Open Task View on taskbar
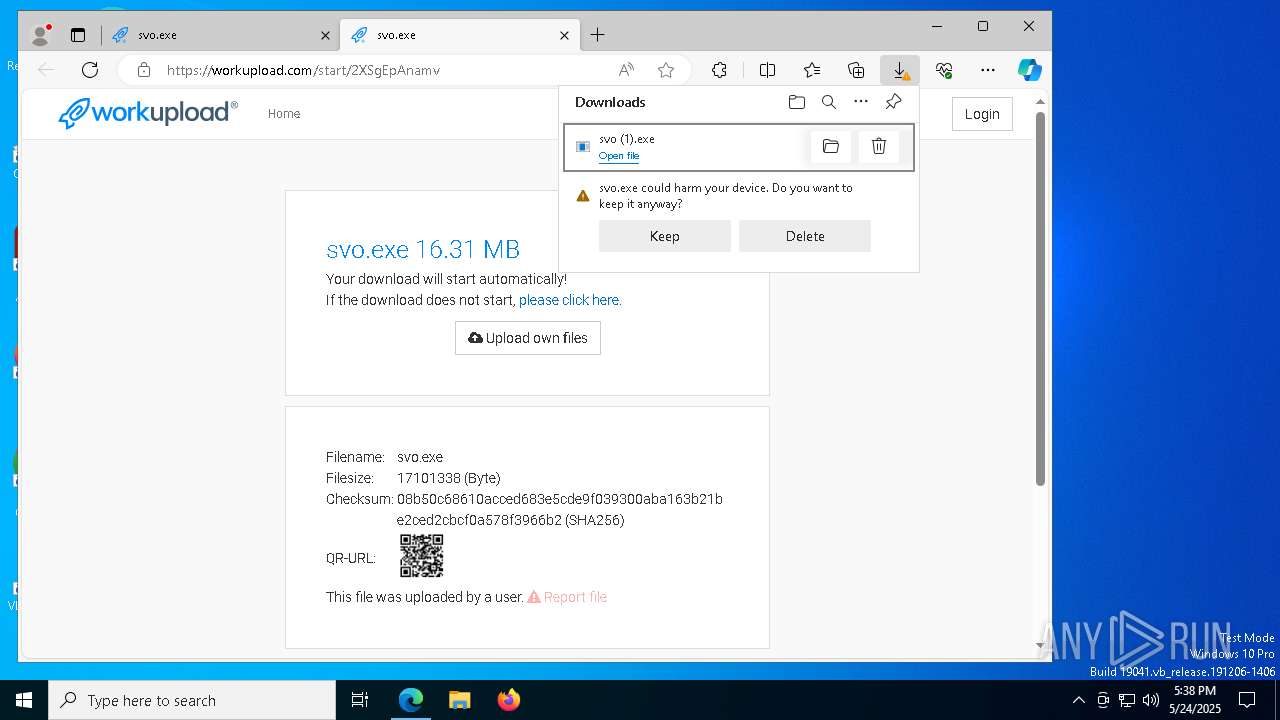 (x=360, y=700)
